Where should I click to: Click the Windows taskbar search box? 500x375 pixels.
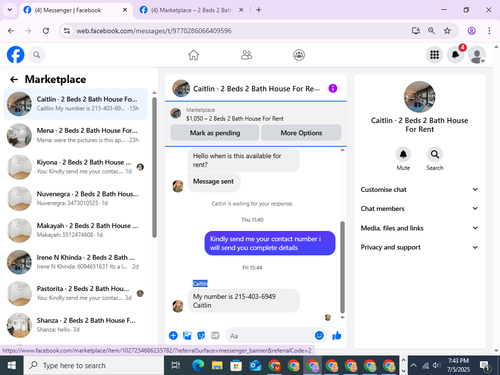click(94, 365)
